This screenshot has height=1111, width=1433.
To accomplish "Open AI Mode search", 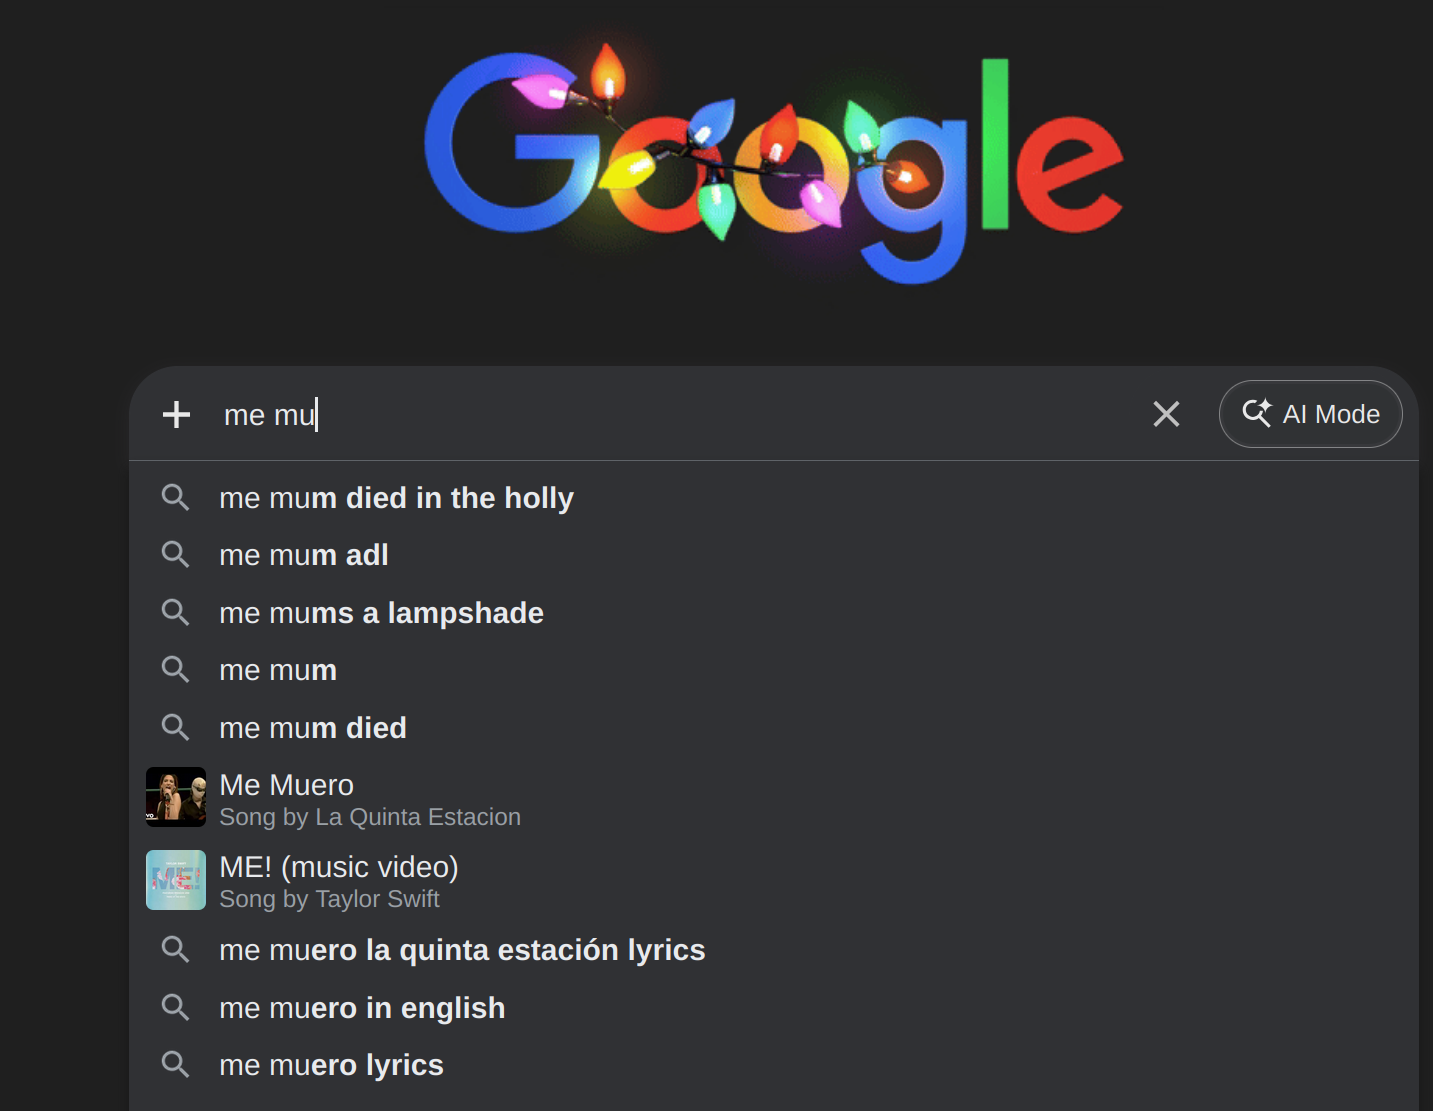I will (x=1310, y=414).
